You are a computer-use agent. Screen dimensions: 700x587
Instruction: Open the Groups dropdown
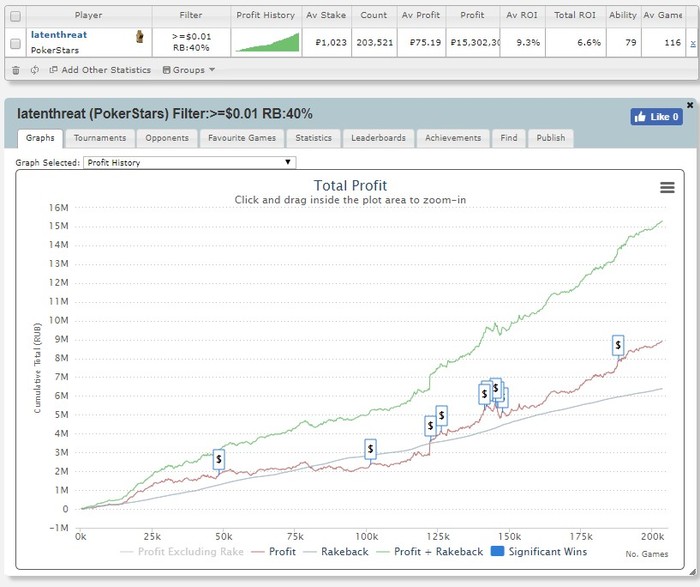189,70
